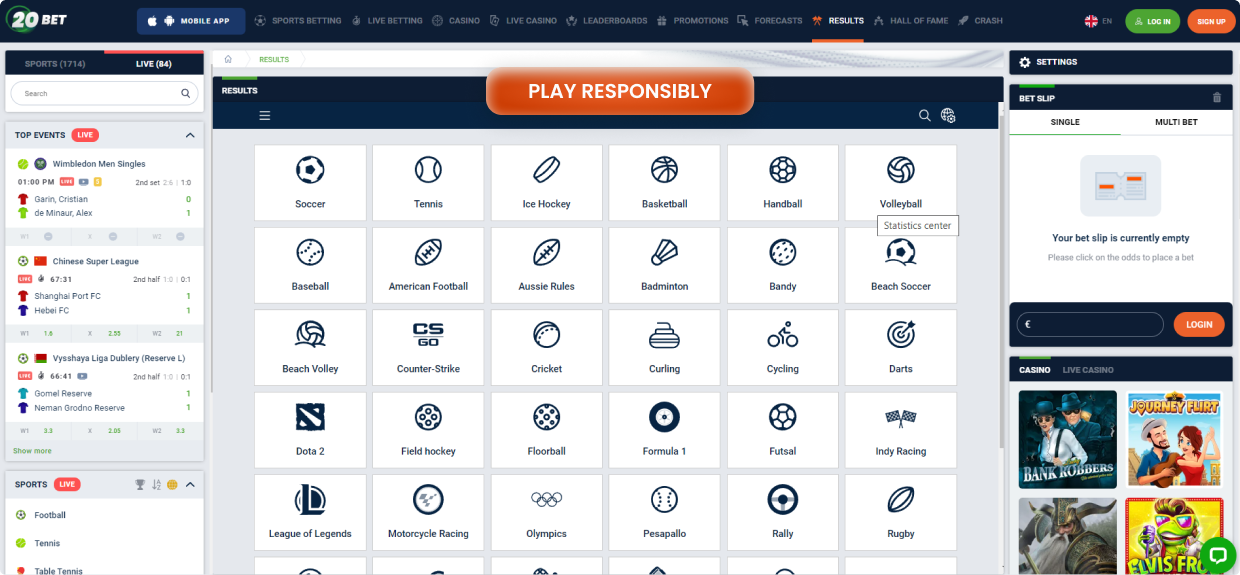
Task: Open the Bandy results tile
Action: click(x=782, y=265)
